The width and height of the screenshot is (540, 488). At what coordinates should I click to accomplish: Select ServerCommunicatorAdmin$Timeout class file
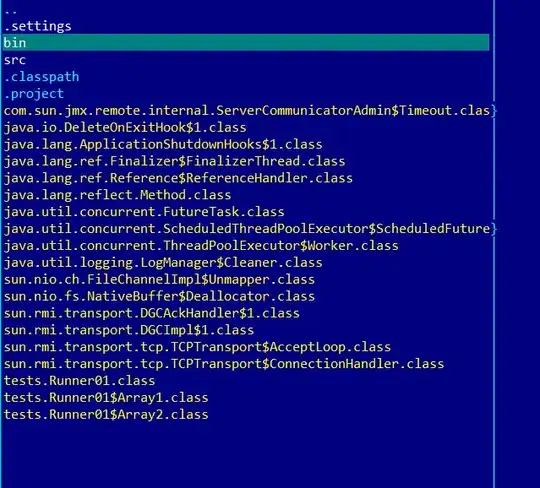pyautogui.click(x=247, y=111)
